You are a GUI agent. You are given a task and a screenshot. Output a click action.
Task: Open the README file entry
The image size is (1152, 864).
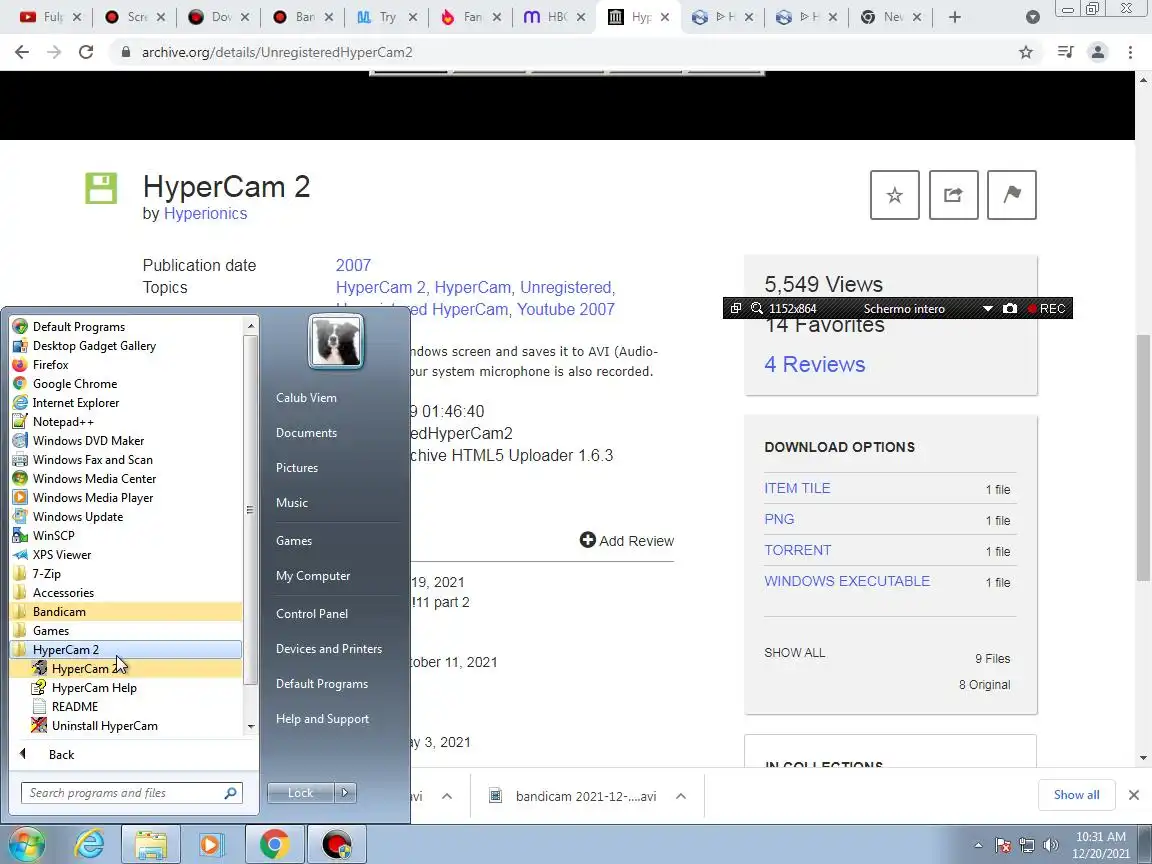(x=74, y=707)
